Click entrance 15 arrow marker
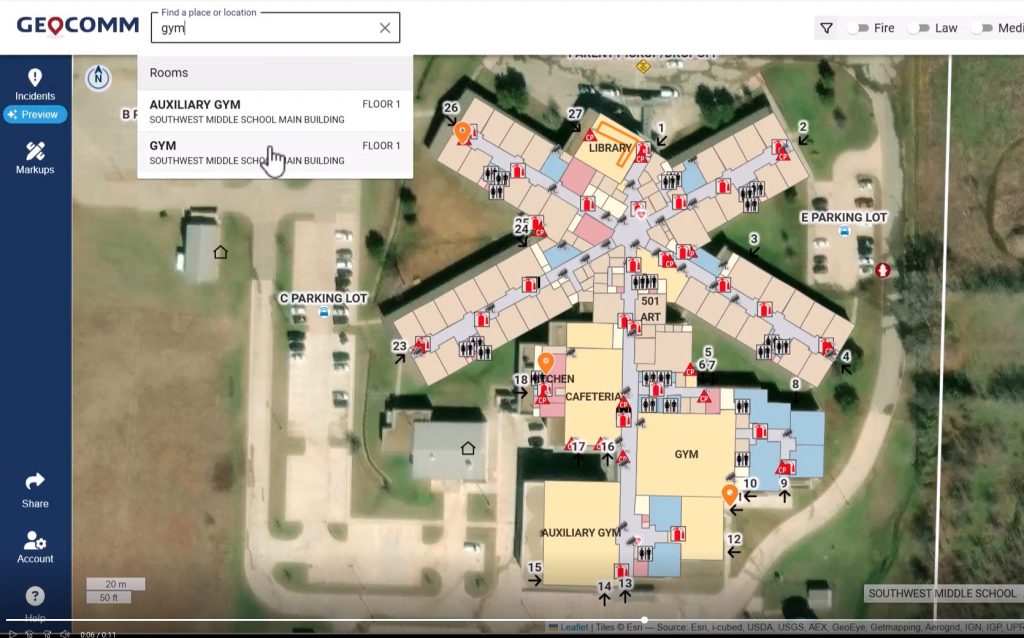Image resolution: width=1024 pixels, height=638 pixels. click(535, 580)
